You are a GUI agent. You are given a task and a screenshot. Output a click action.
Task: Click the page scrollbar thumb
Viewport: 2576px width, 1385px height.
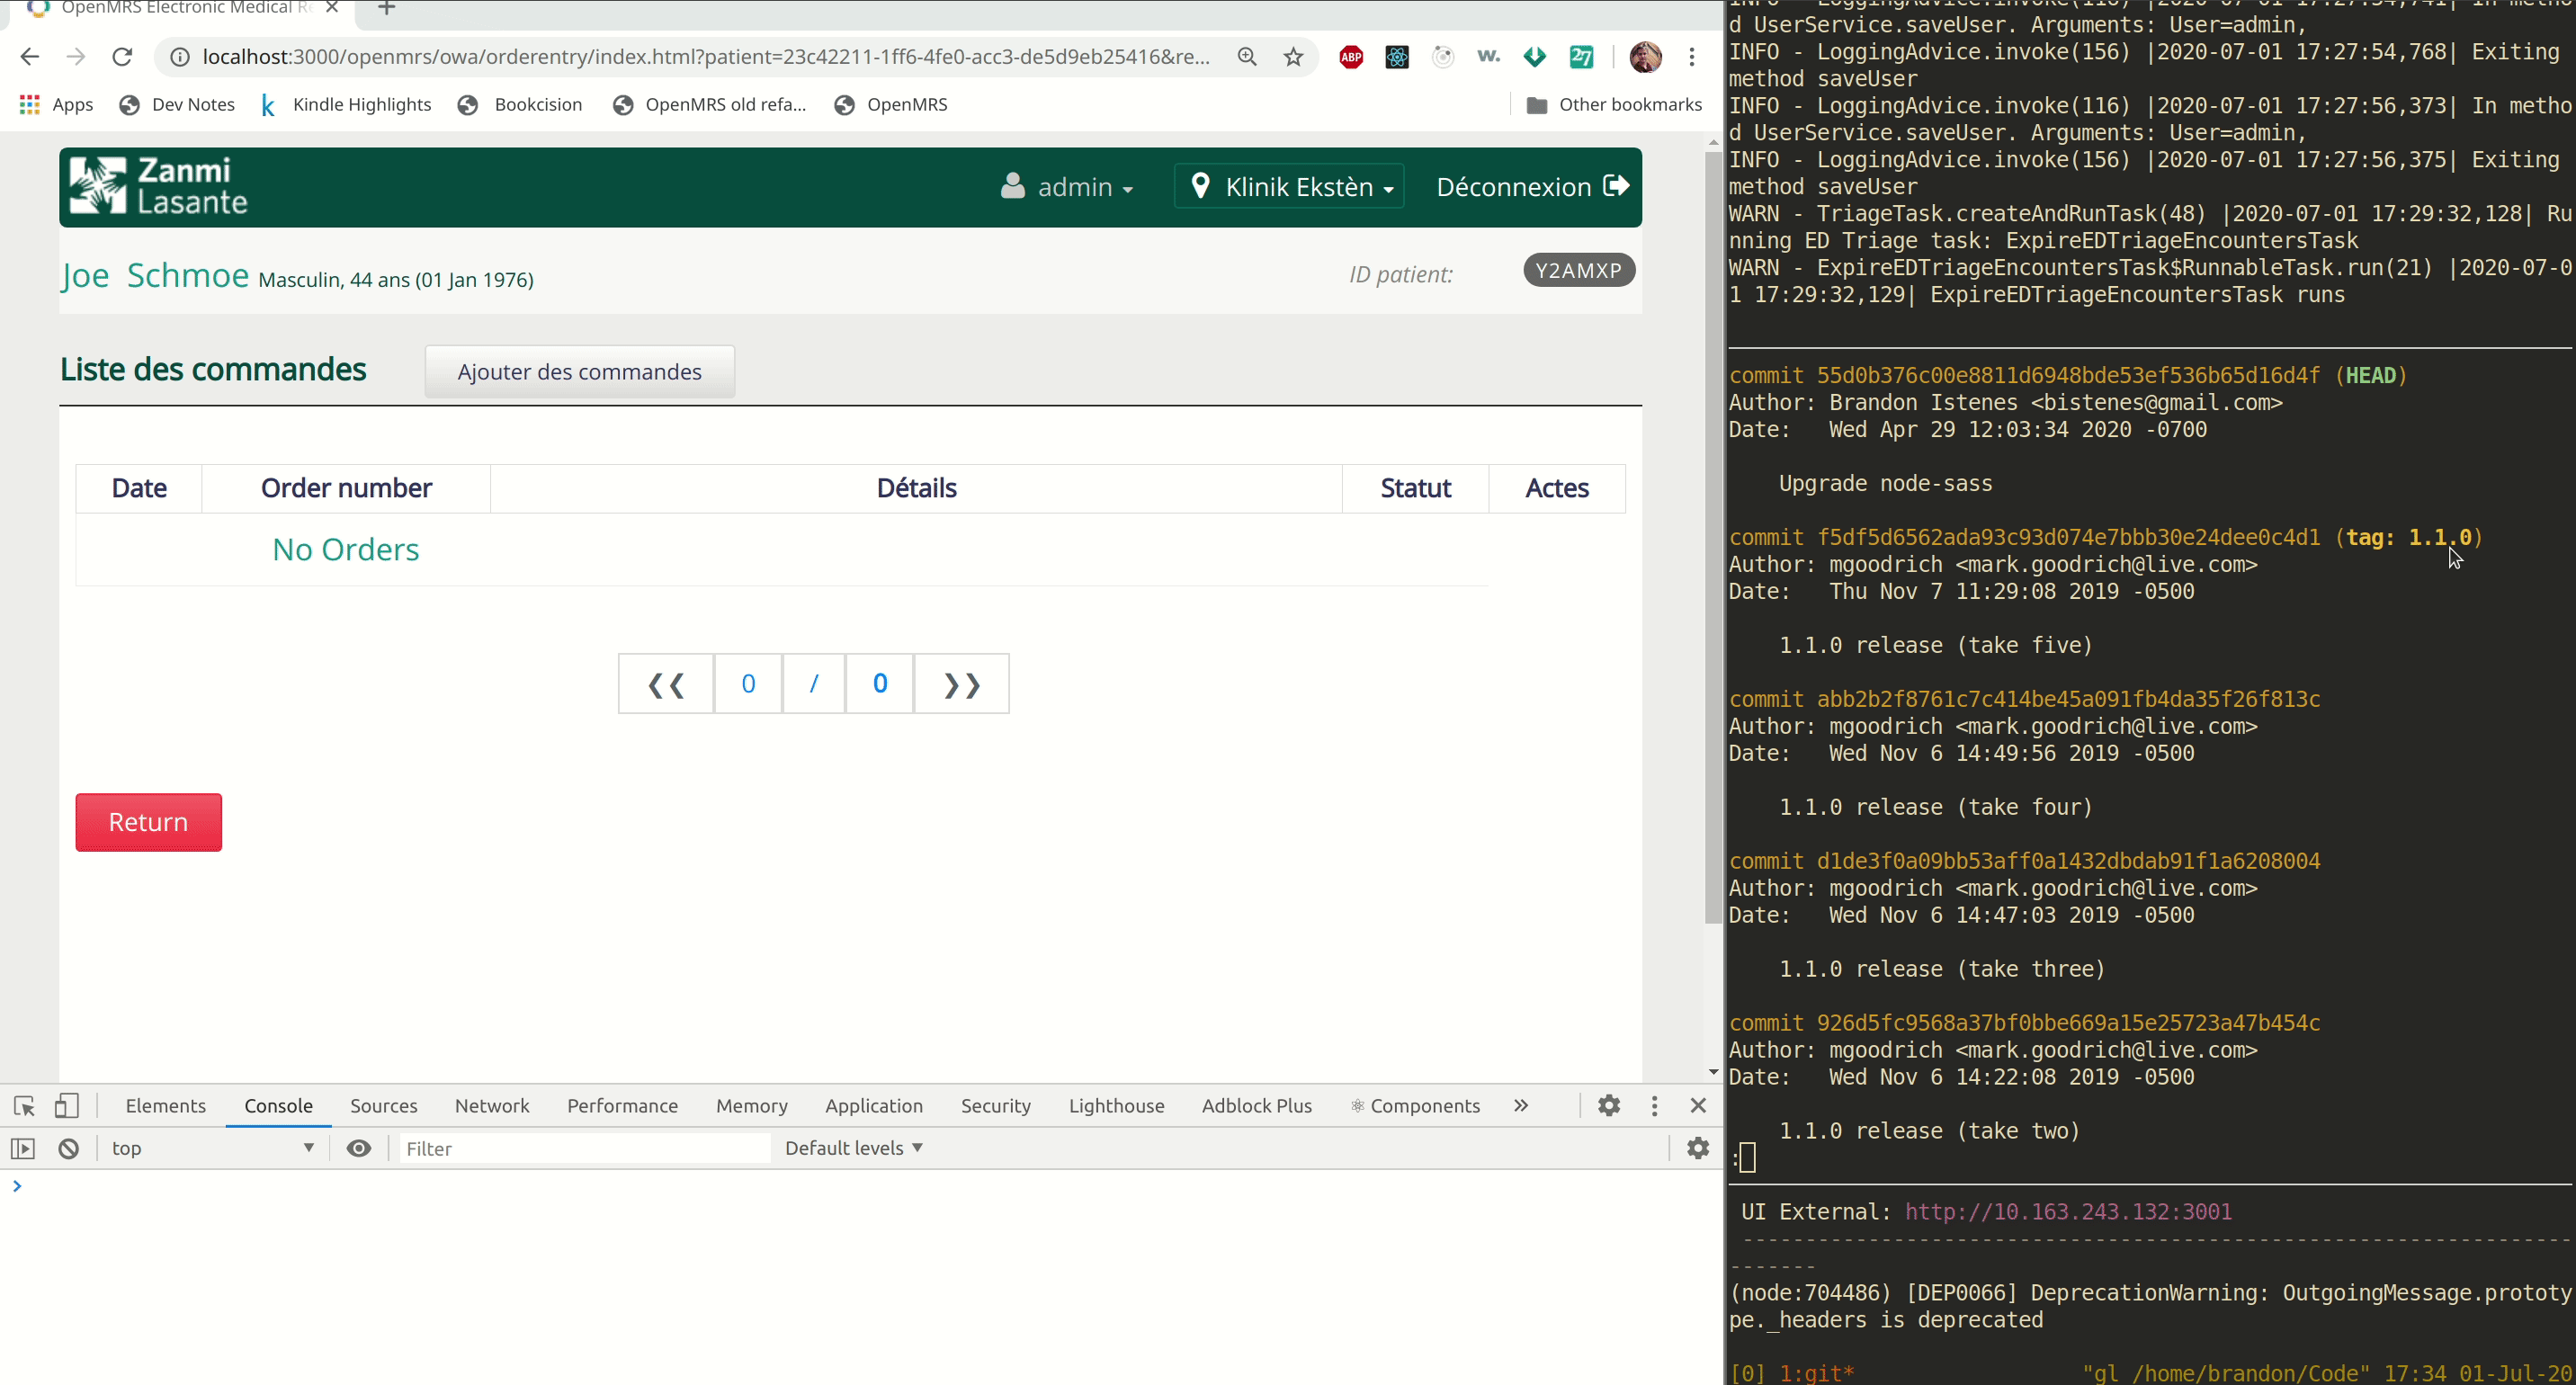(x=1713, y=538)
